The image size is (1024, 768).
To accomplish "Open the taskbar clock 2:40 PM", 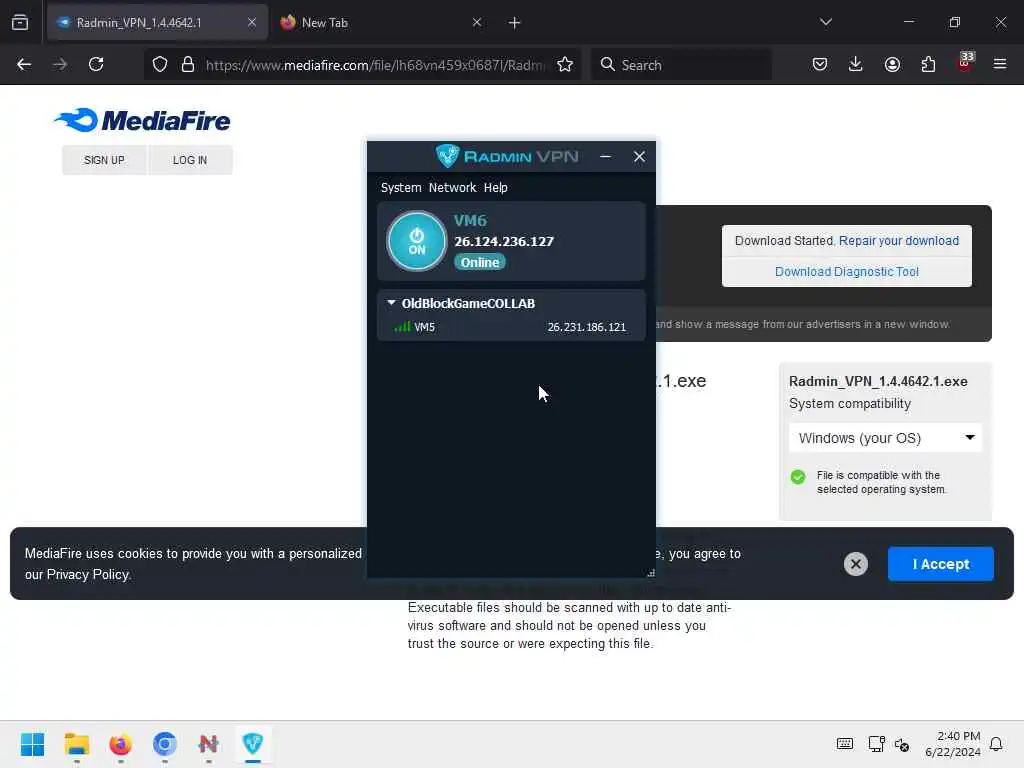I will 953,744.
